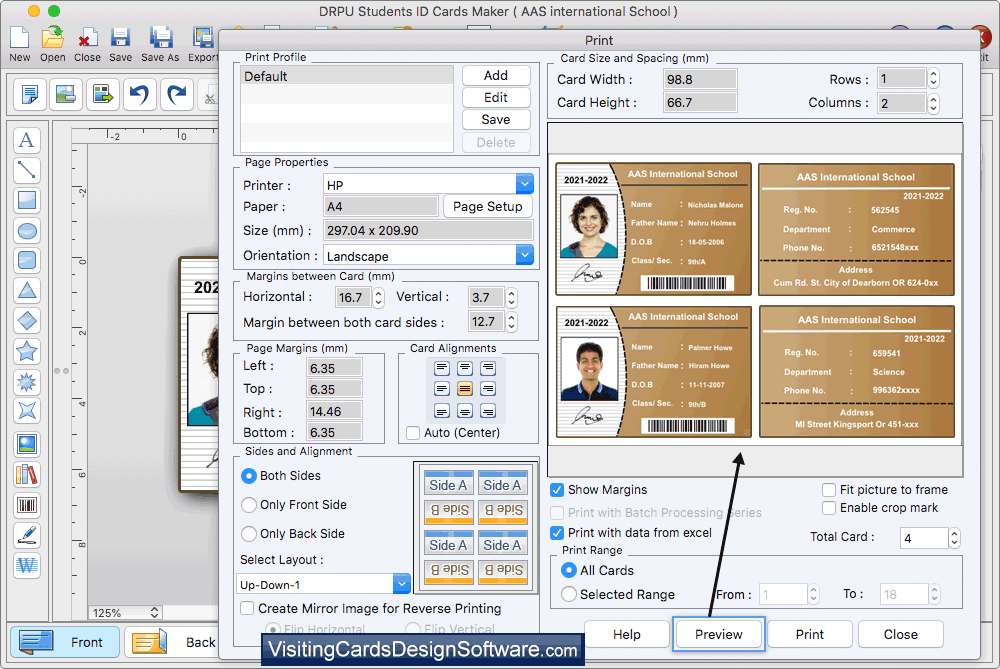Select the Insert image tool
Viewport: 1000px width, 669px height.
(x=27, y=444)
